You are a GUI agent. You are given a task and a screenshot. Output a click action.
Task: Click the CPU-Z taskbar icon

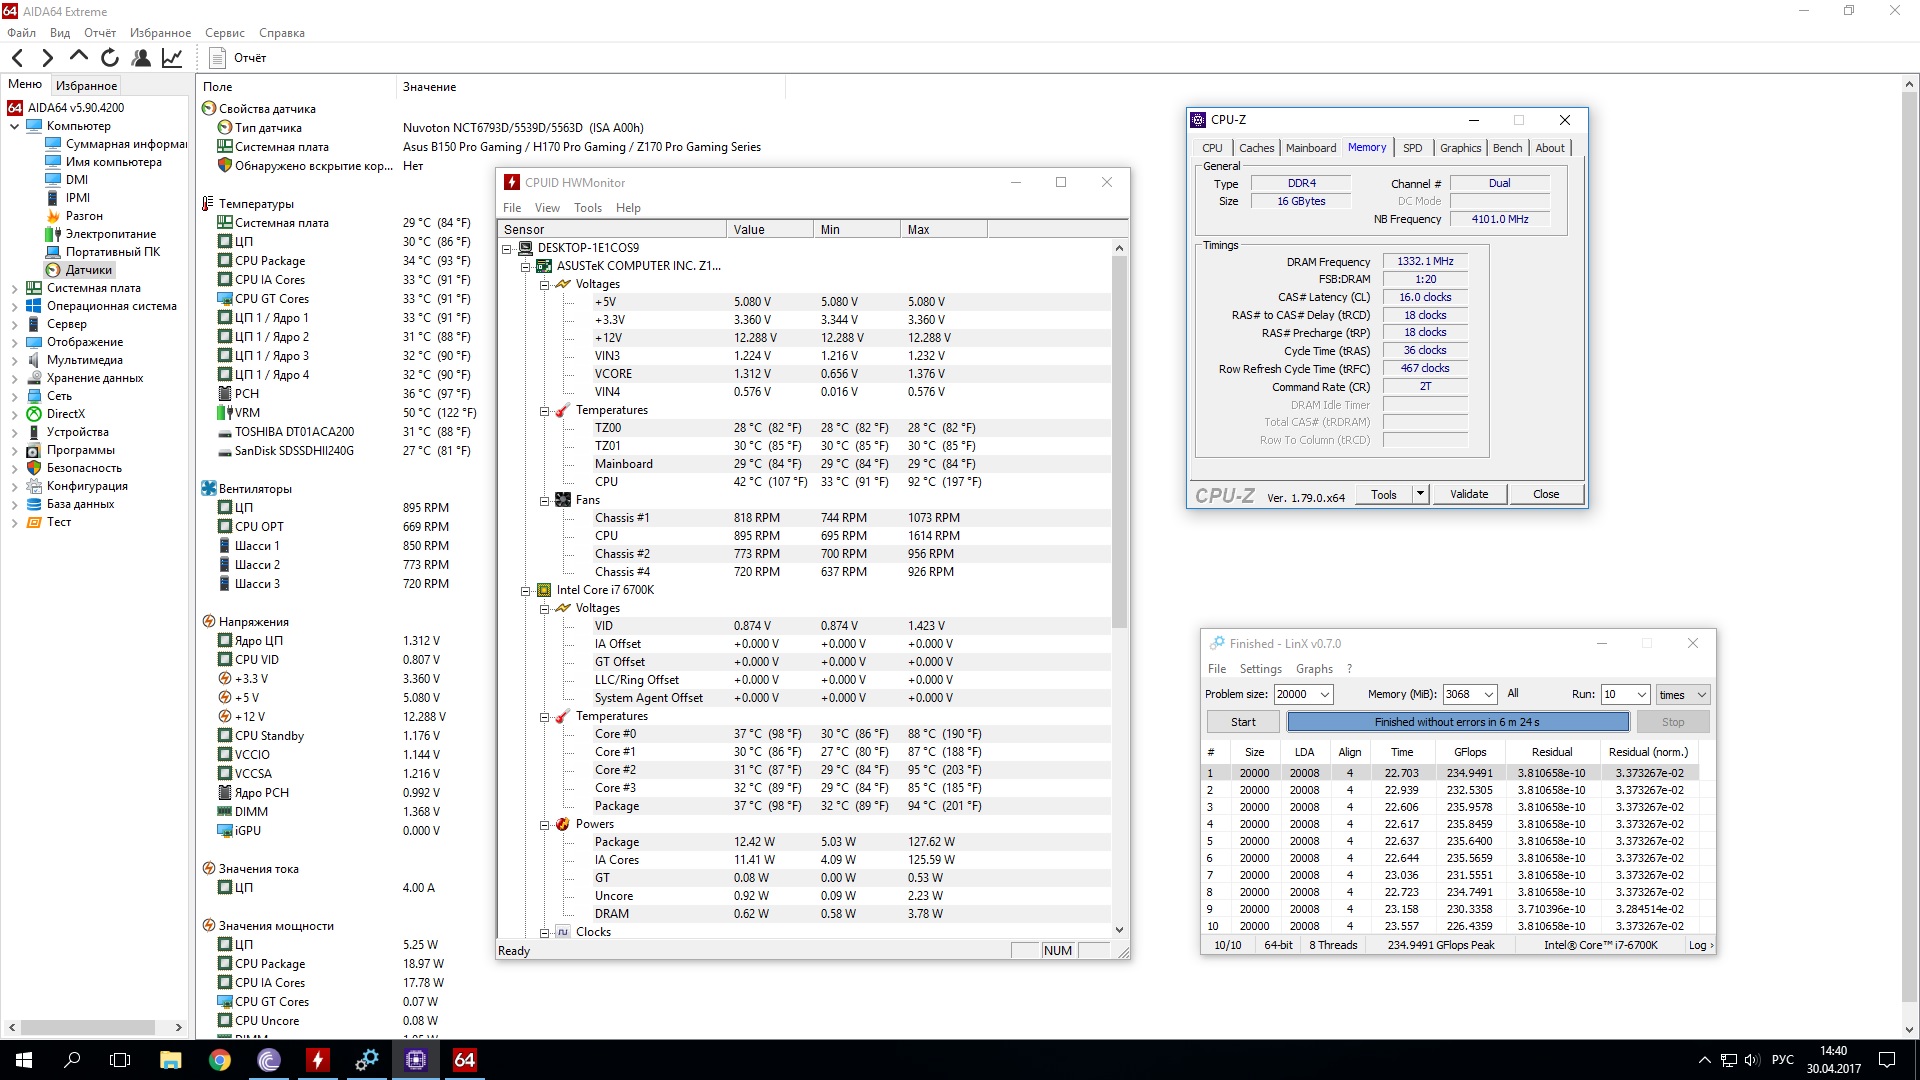pos(416,1060)
